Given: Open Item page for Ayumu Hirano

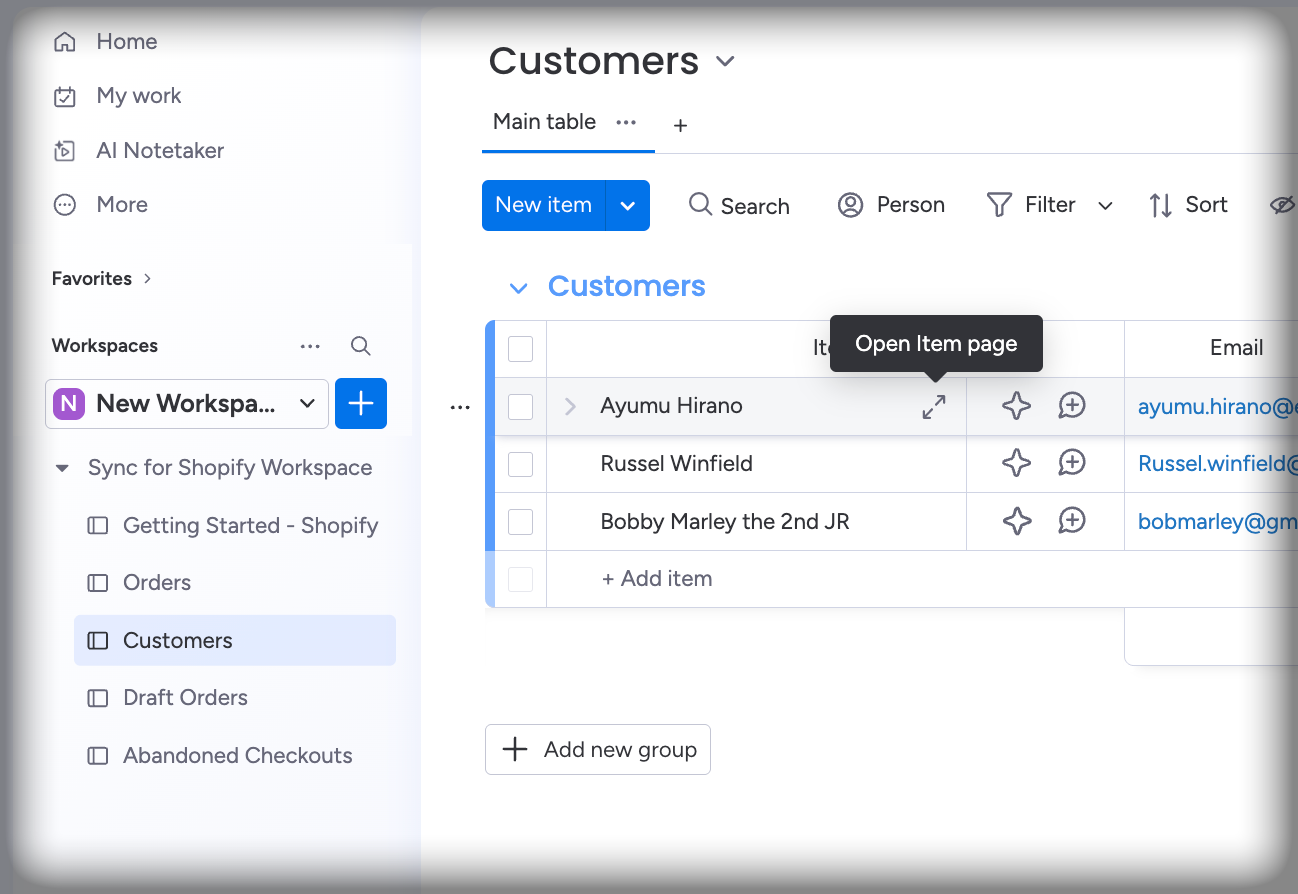Looking at the screenshot, I should click(x=933, y=406).
